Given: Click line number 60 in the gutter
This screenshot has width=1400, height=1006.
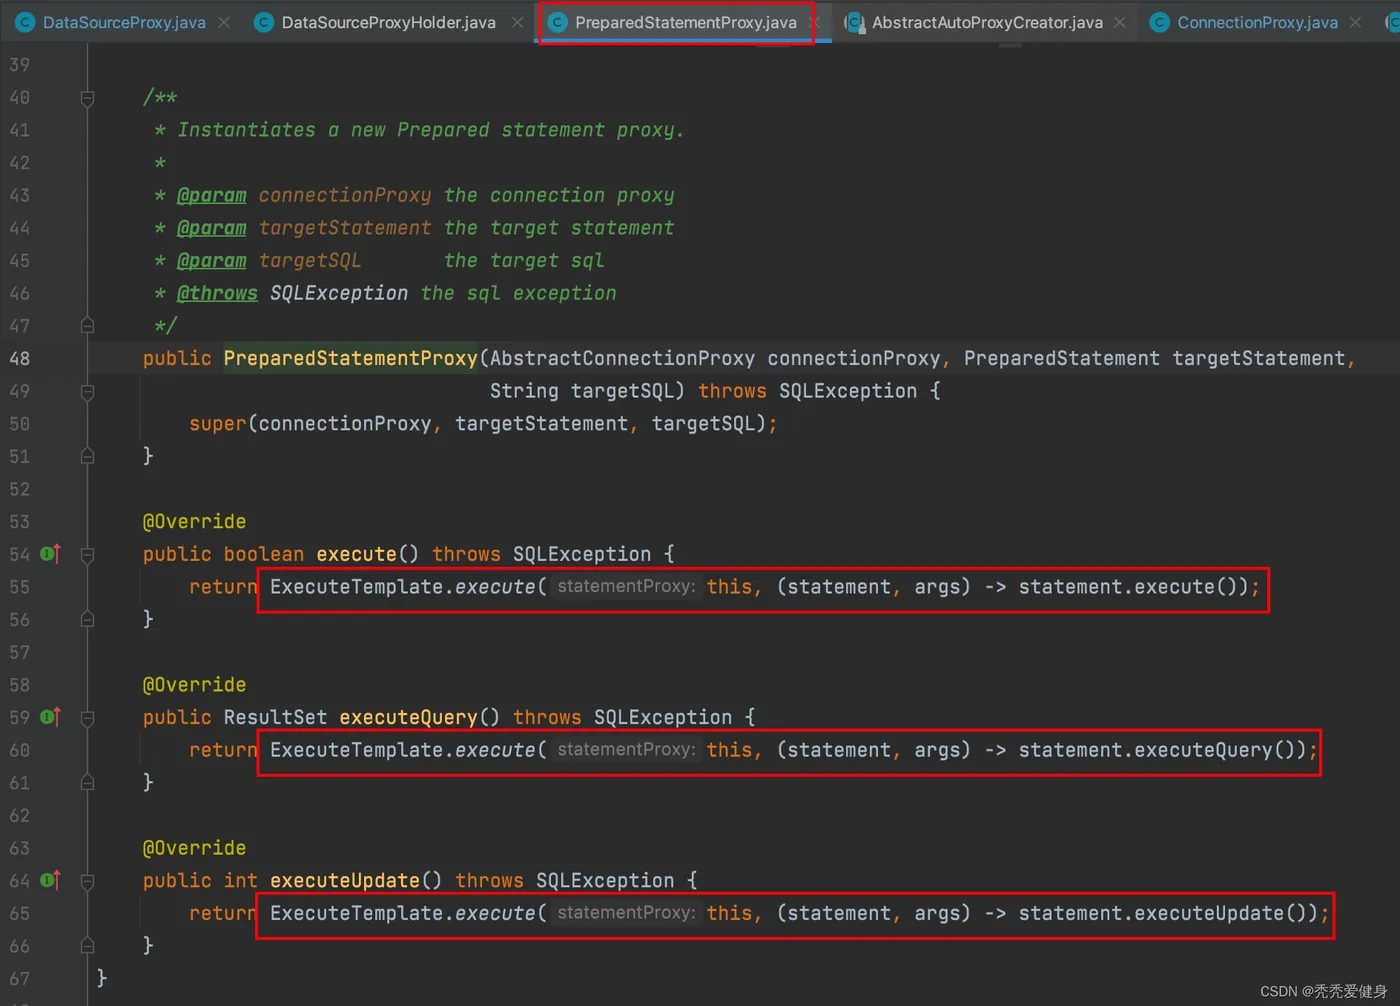Looking at the screenshot, I should (x=19, y=750).
